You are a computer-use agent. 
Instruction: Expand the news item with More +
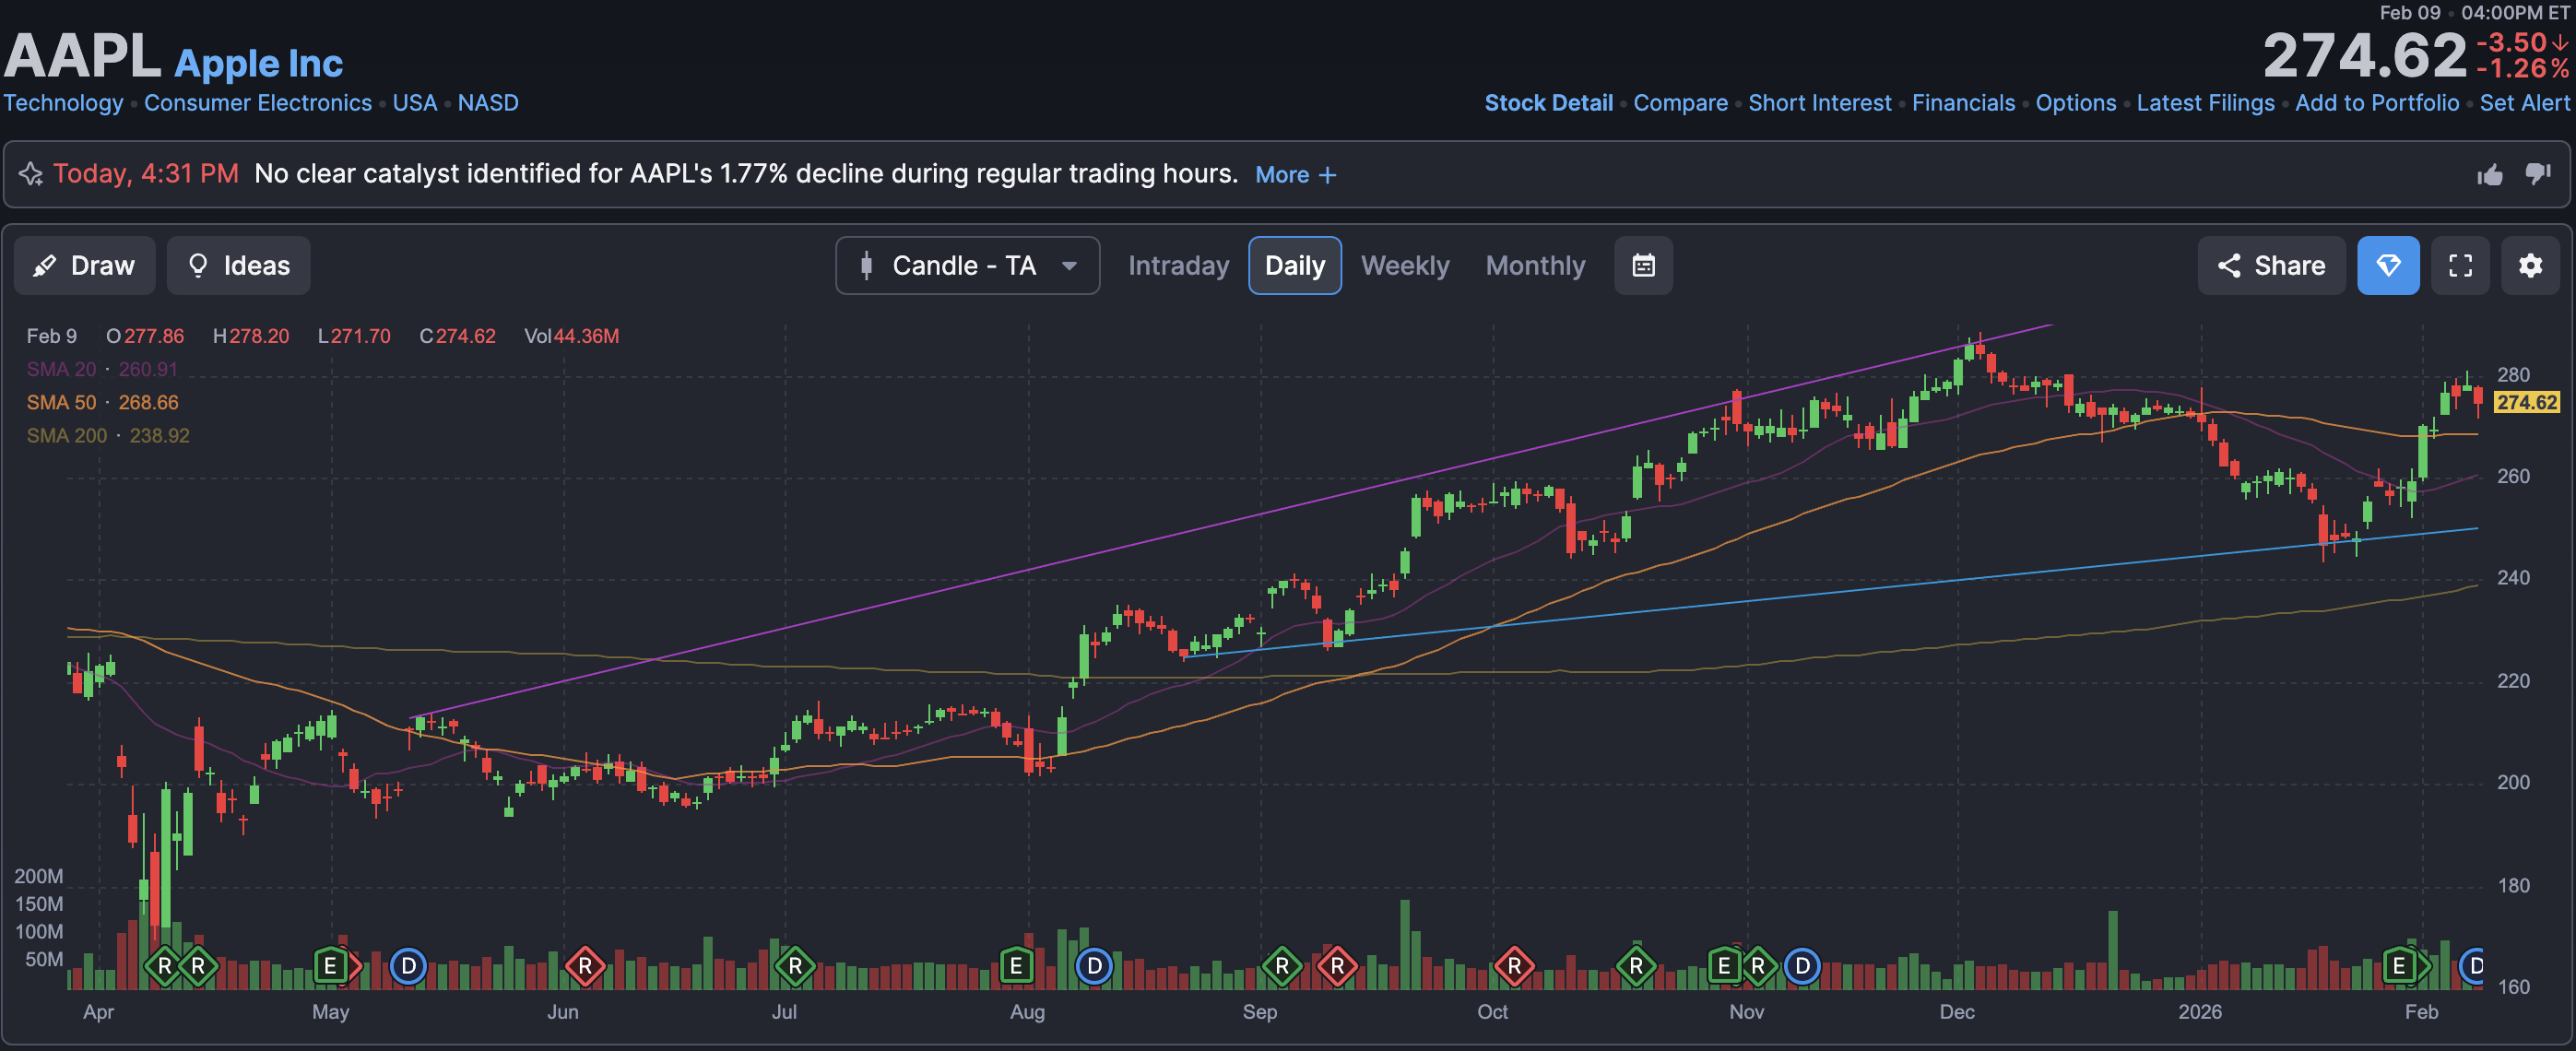click(x=1295, y=175)
